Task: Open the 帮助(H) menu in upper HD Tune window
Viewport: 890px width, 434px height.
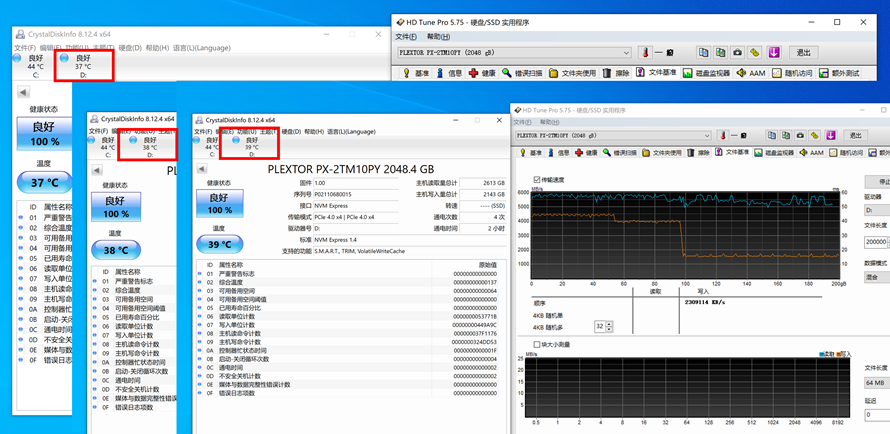Action: 439,37
